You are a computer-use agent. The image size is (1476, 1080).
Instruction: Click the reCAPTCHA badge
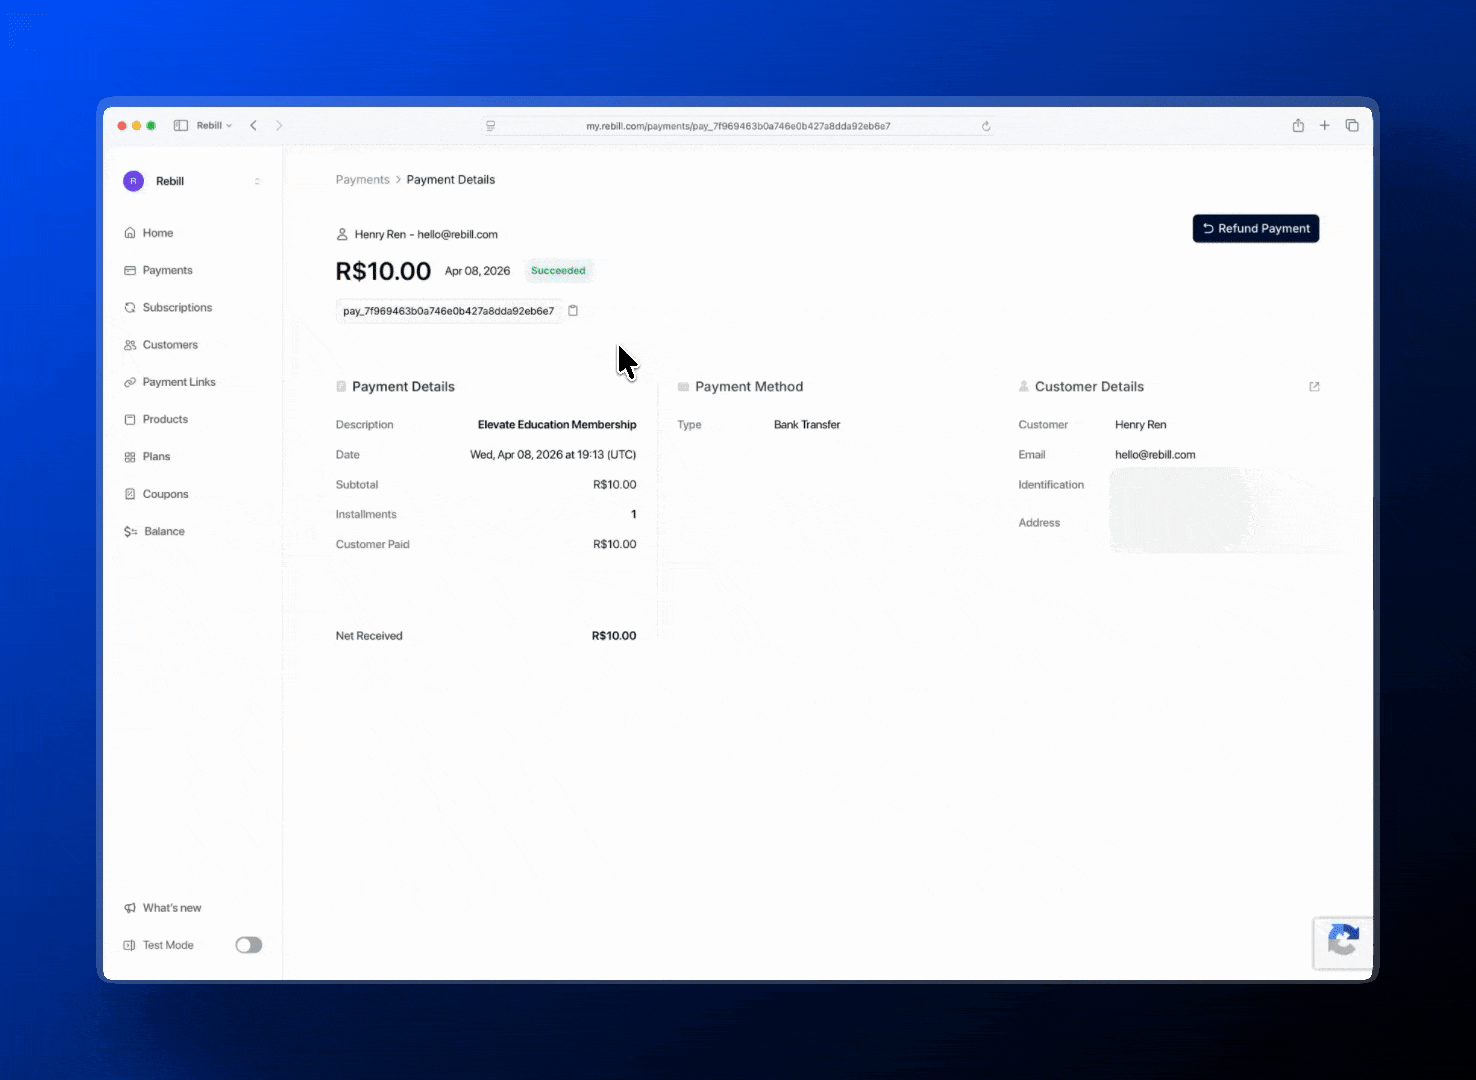click(x=1342, y=942)
